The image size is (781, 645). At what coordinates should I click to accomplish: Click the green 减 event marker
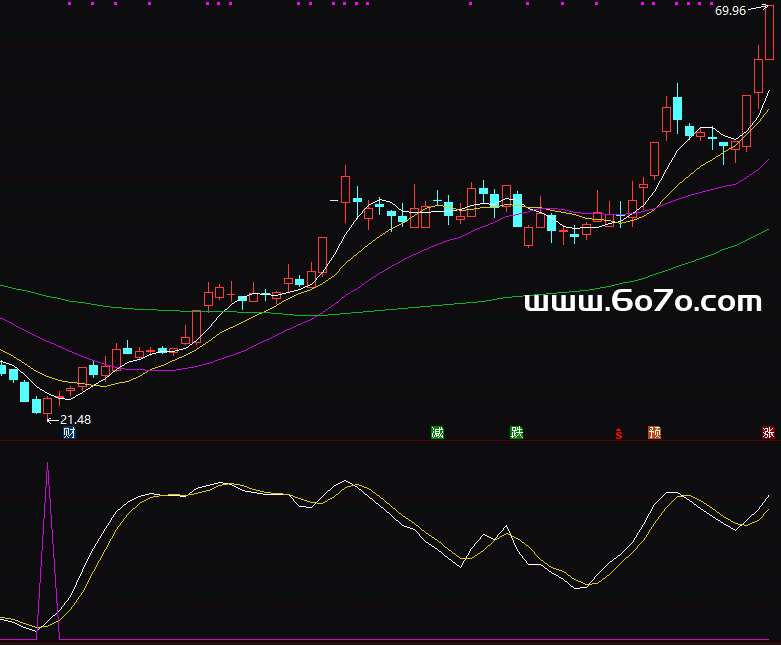437,433
